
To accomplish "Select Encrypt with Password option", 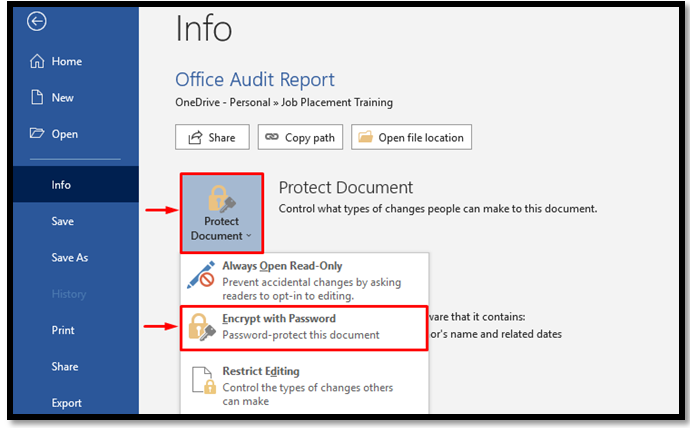I will tap(304, 328).
